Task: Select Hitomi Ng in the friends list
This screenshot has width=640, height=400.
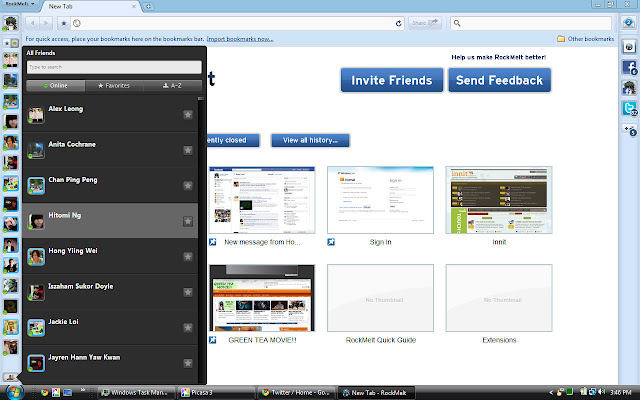Action: pos(110,220)
